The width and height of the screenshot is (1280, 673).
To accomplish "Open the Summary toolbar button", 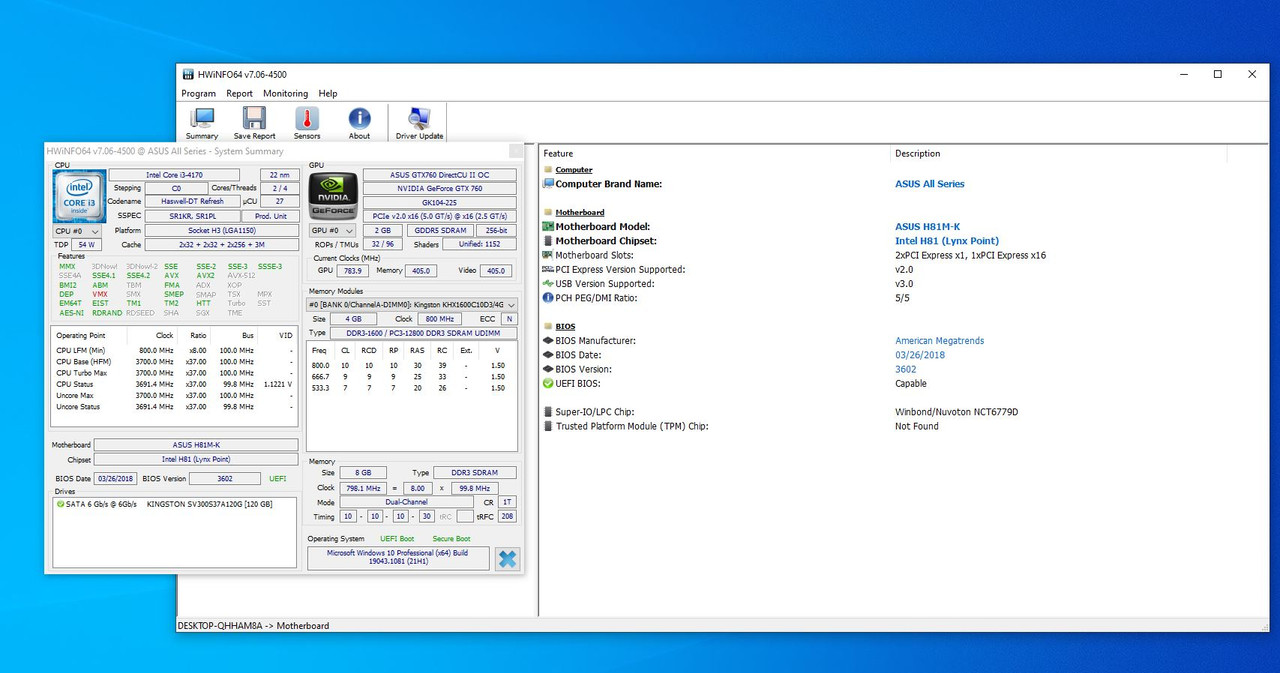I will [202, 123].
